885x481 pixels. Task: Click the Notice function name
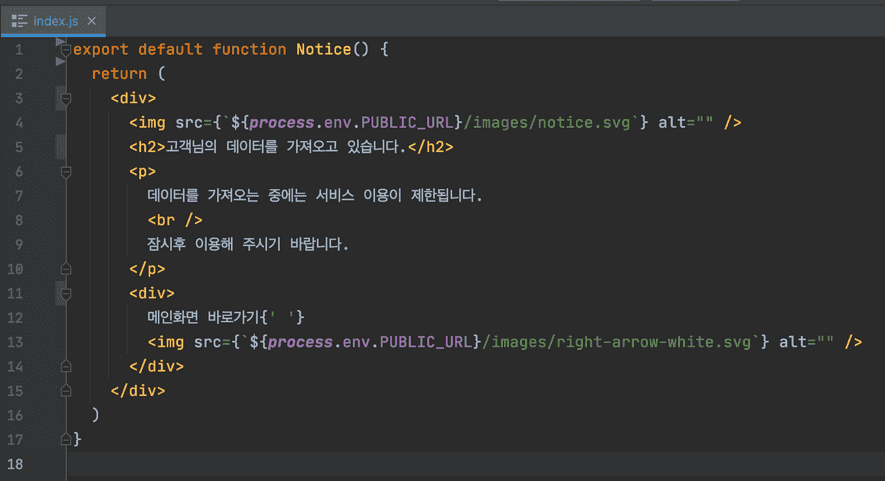click(323, 49)
